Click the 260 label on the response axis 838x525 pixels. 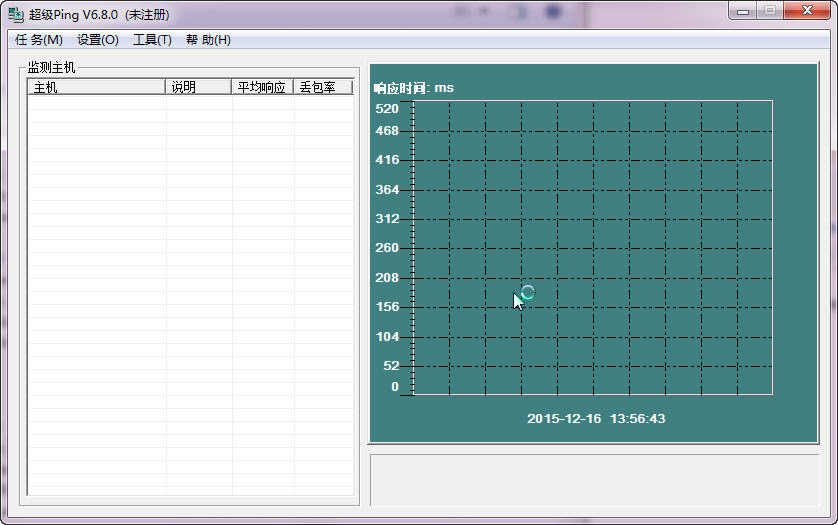tap(386, 248)
